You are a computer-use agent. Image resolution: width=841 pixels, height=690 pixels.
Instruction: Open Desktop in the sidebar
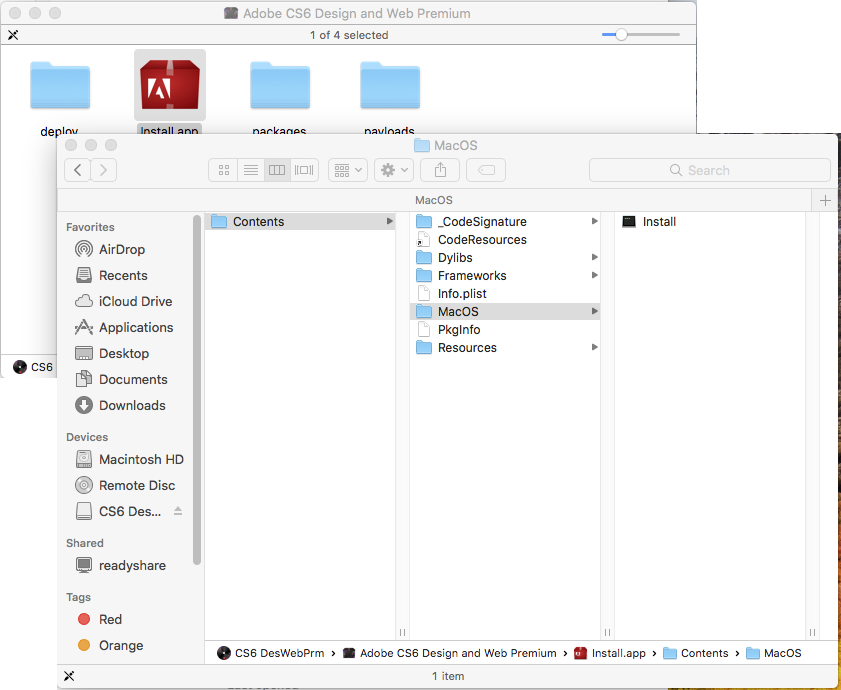coord(123,354)
